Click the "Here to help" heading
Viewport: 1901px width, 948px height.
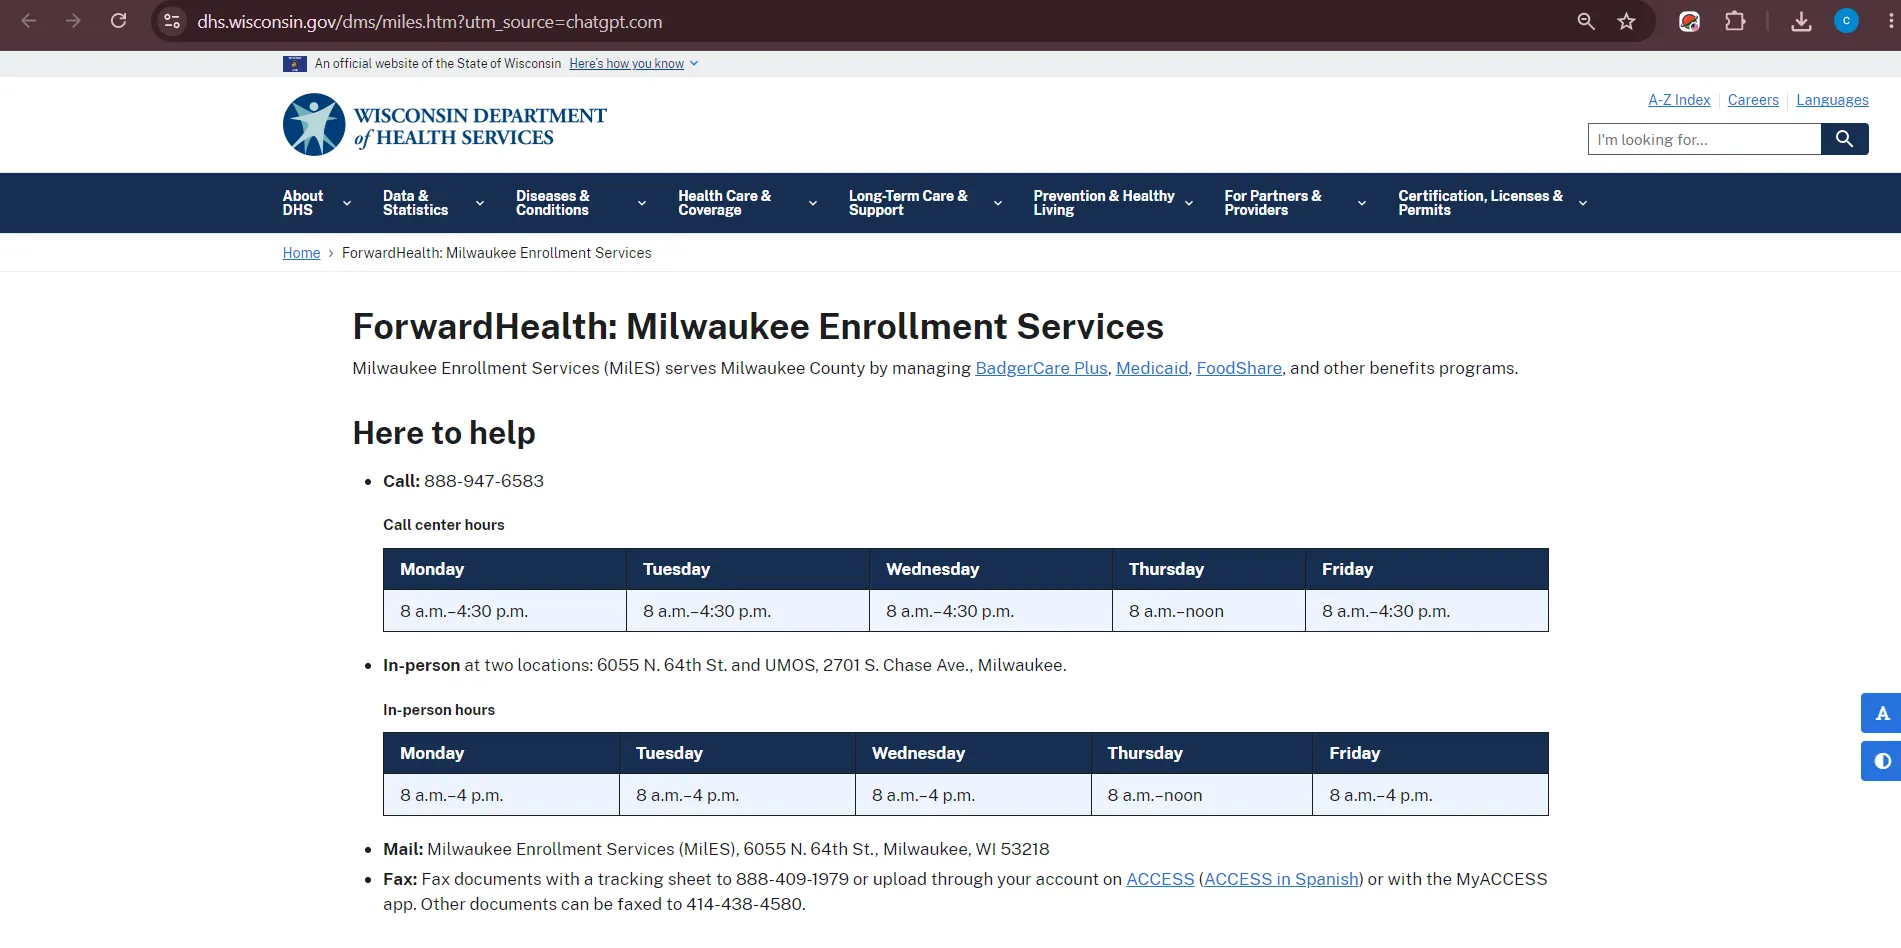[x=444, y=433]
